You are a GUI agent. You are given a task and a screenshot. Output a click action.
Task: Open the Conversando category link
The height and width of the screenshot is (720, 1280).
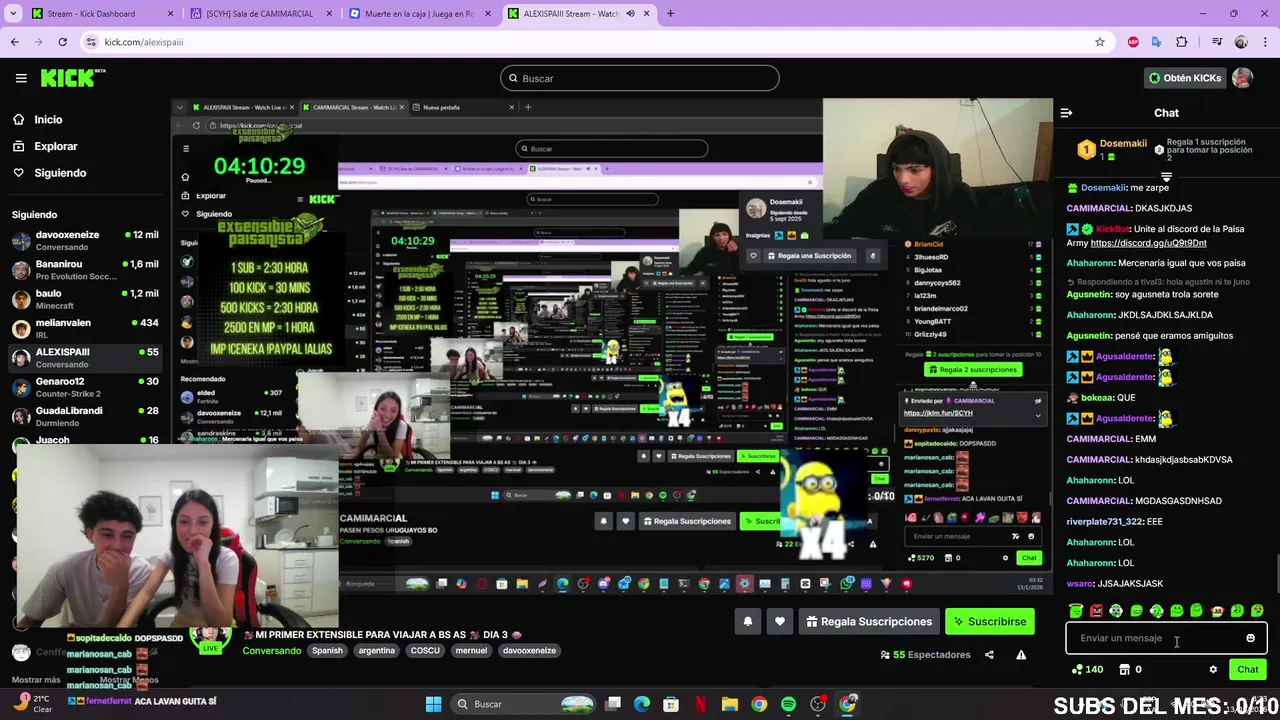click(272, 651)
